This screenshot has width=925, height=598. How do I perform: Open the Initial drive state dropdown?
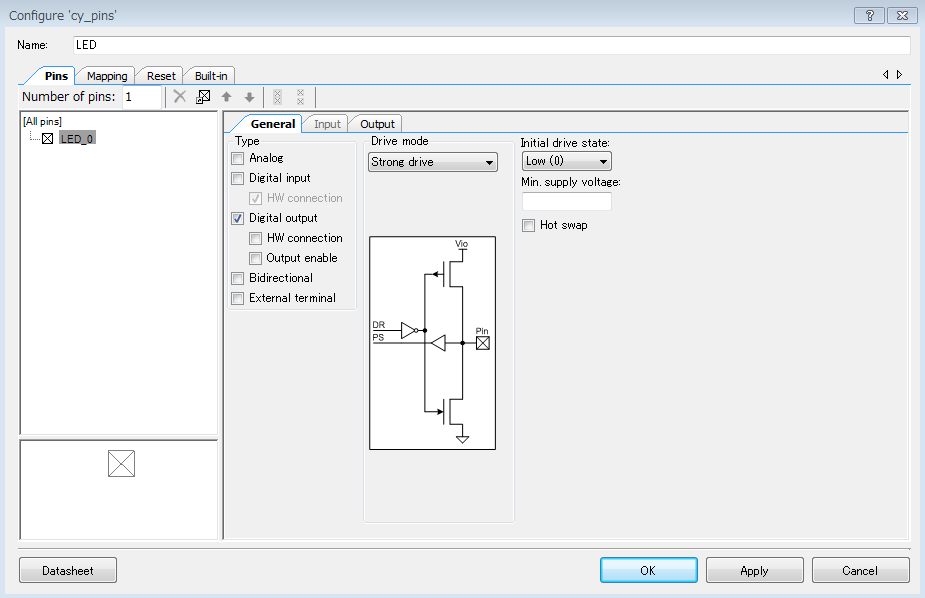[566, 161]
